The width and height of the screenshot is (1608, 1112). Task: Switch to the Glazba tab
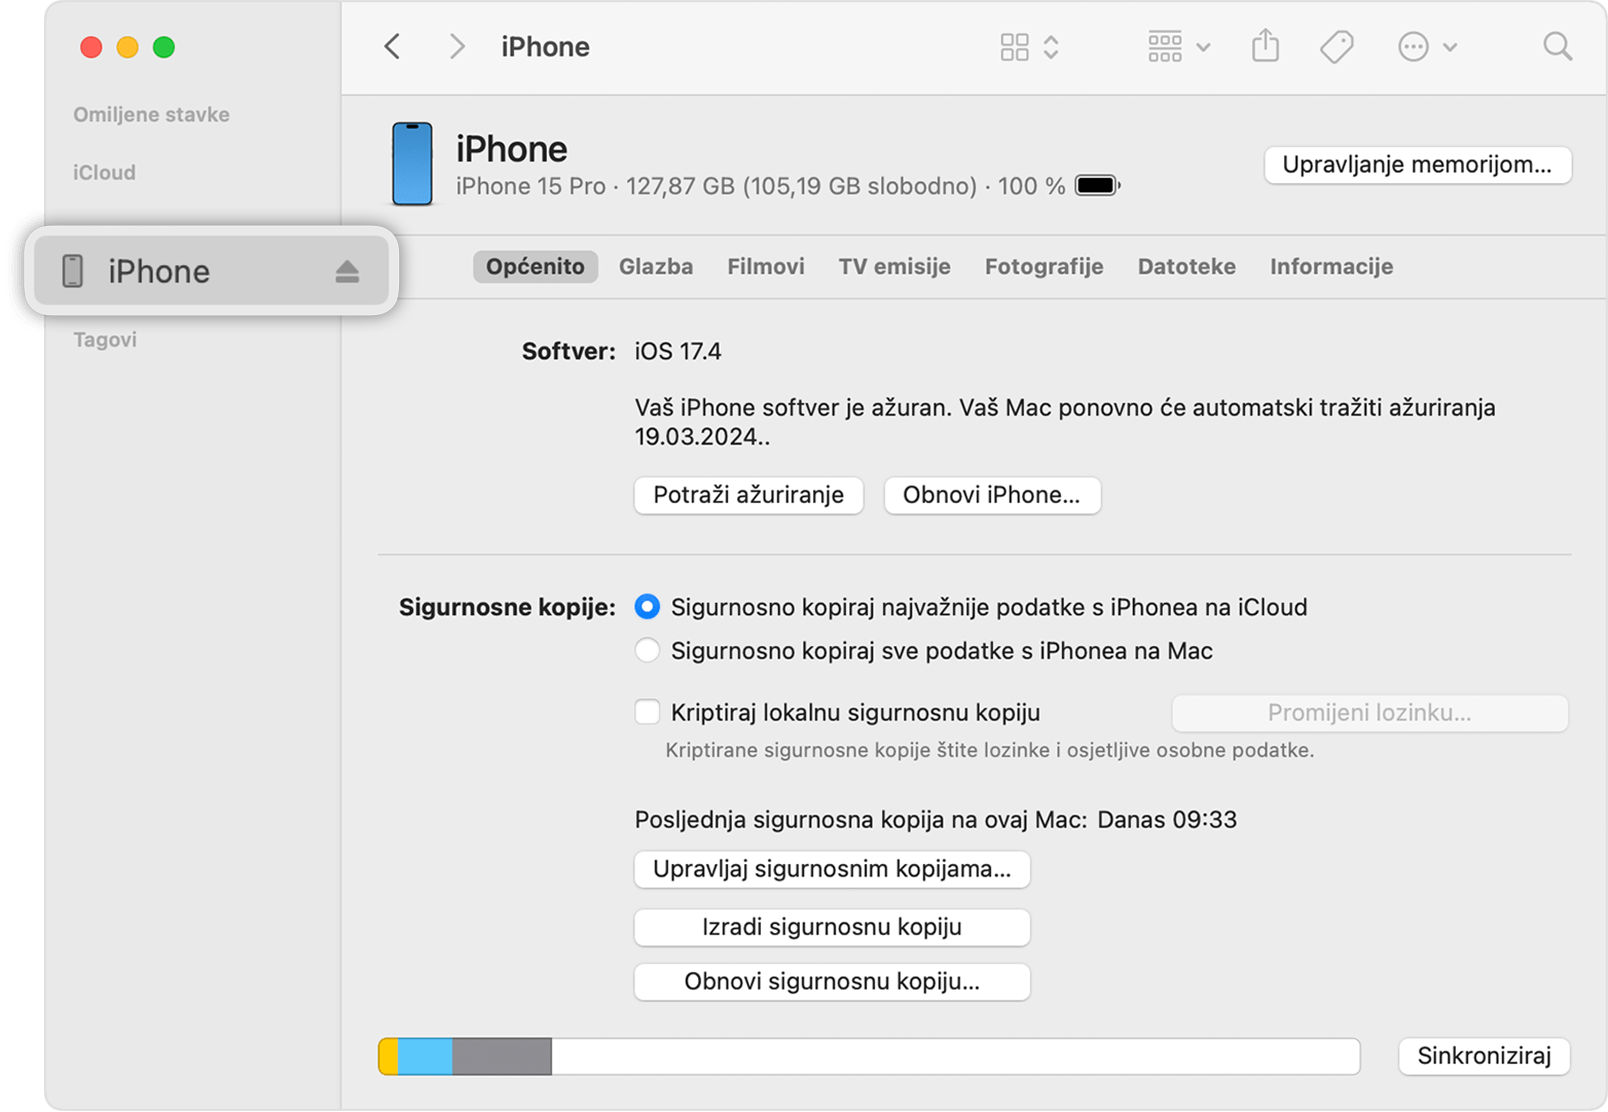coord(656,267)
